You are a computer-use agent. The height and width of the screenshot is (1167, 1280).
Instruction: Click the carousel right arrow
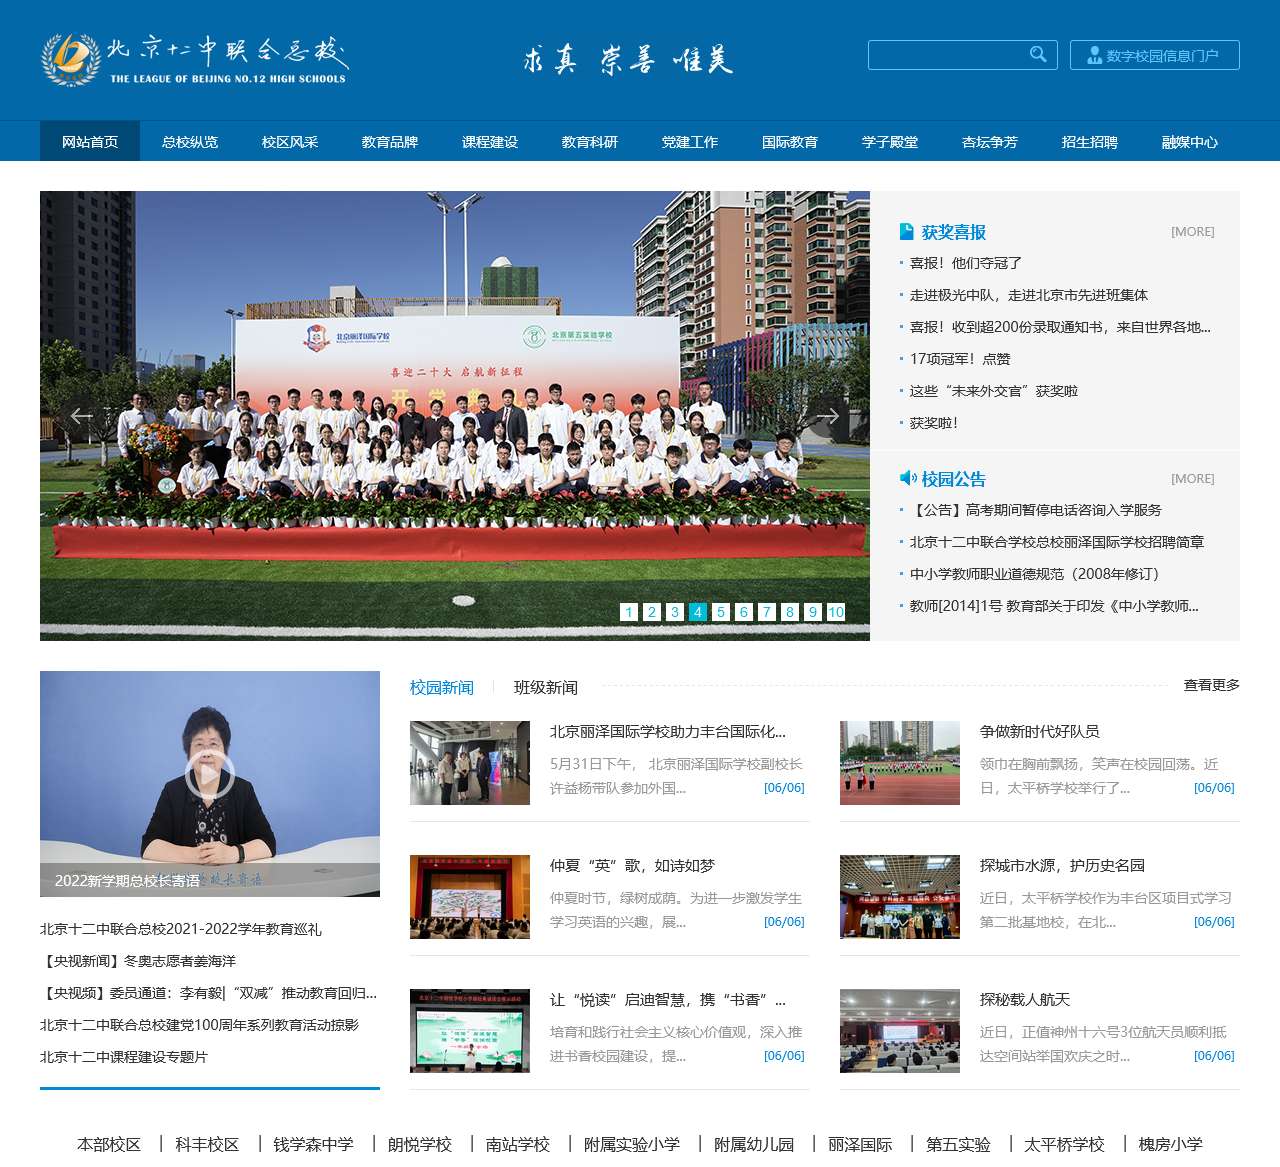point(830,415)
